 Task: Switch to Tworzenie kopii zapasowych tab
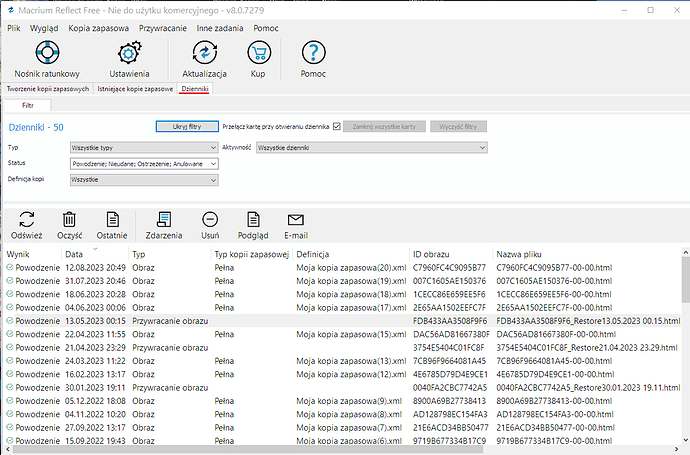pos(48,89)
